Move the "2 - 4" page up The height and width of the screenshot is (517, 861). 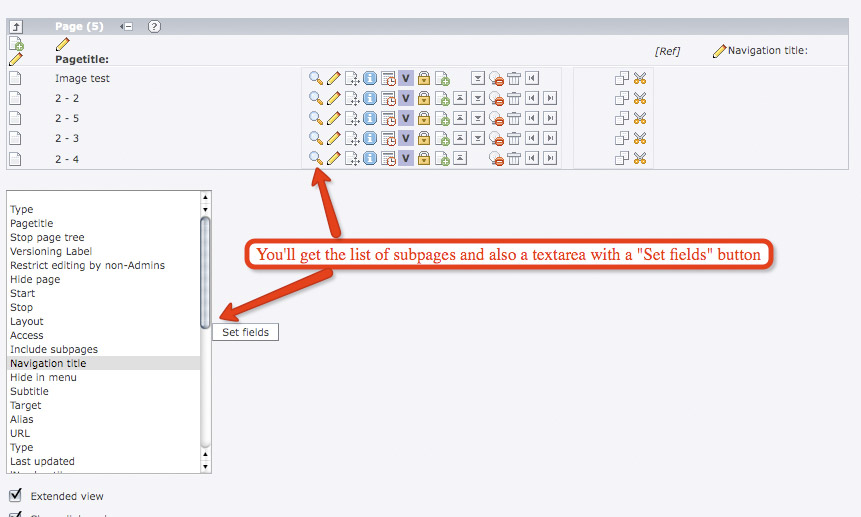coord(459,158)
